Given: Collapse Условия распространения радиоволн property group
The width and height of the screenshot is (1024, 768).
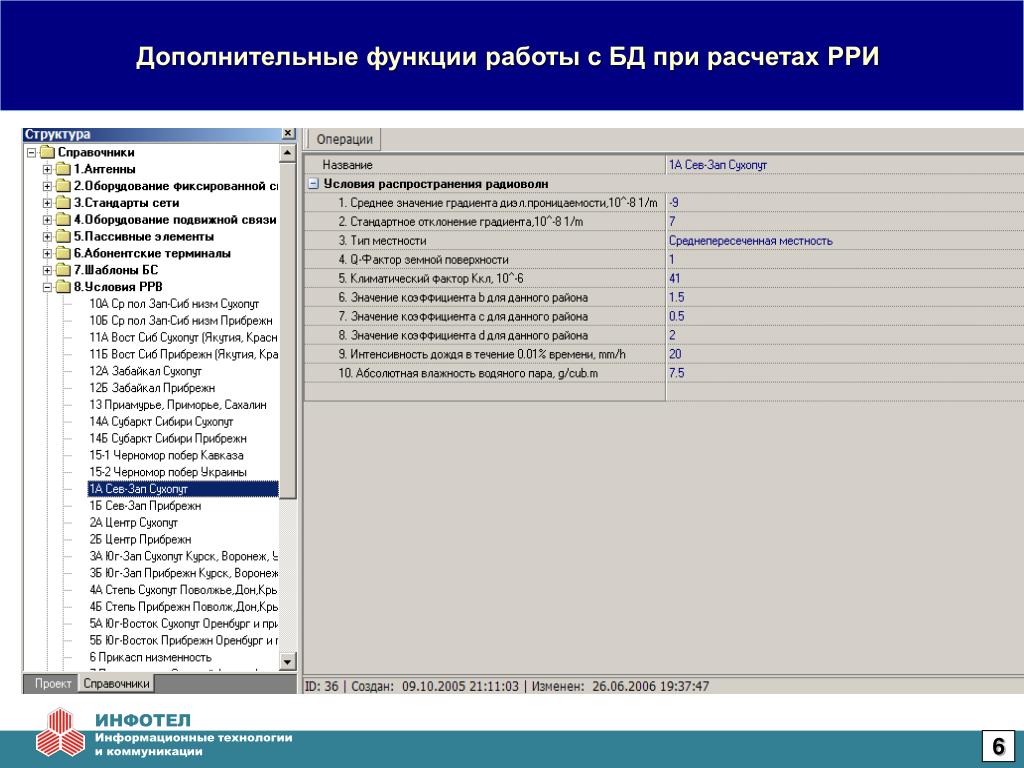Looking at the screenshot, I should pos(313,184).
